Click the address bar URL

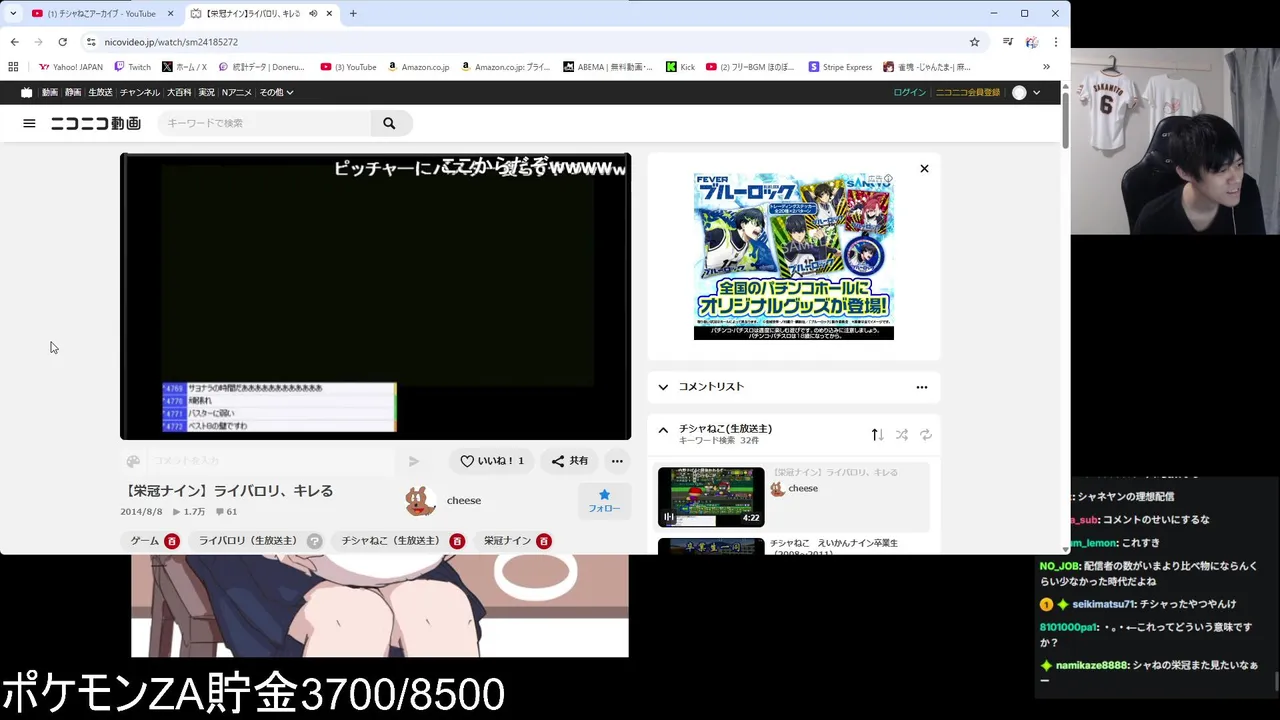click(x=171, y=42)
